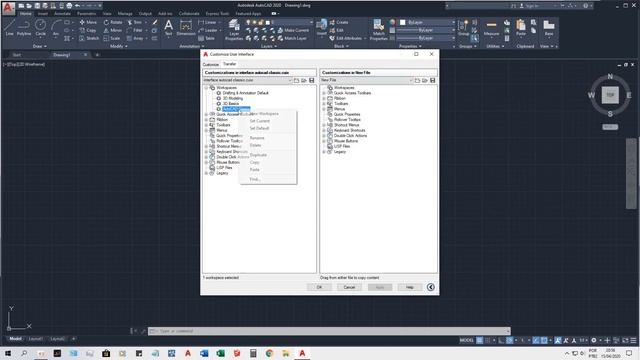Click the Match Properties tool
This screenshot has width=640, height=360.
pyautogui.click(x=378, y=29)
